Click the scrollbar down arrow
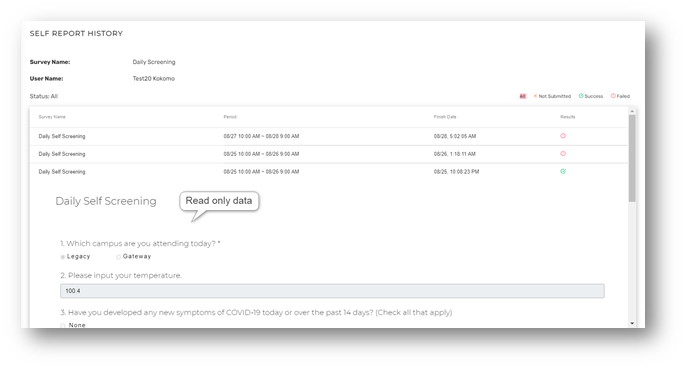Image resolution: width=687 pixels, height=370 pixels. 632,323
